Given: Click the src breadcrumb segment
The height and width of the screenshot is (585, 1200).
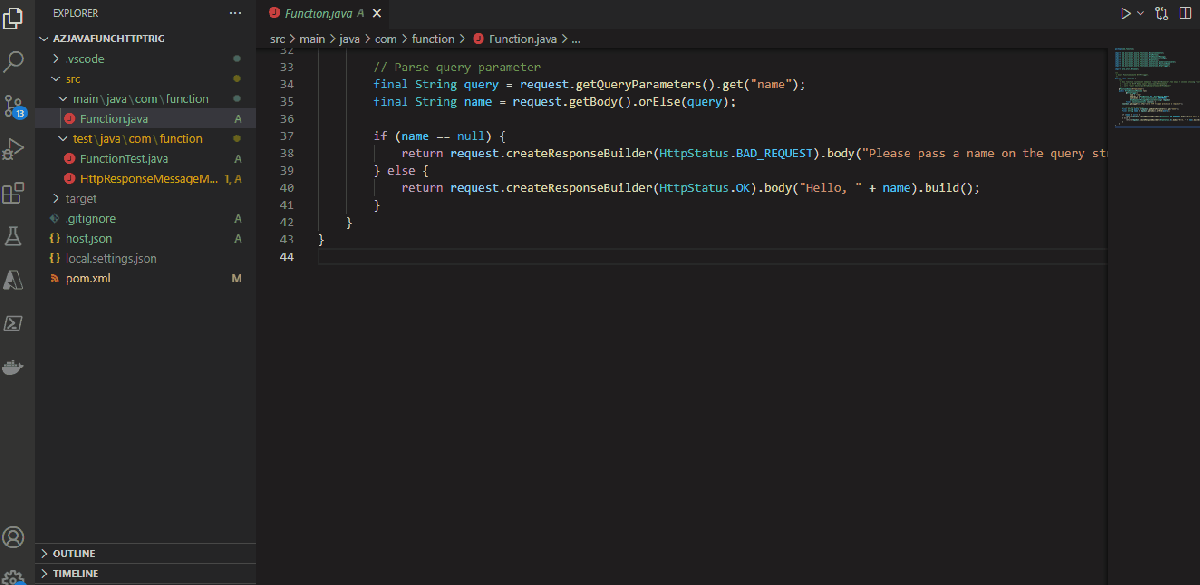Looking at the screenshot, I should pos(278,39).
